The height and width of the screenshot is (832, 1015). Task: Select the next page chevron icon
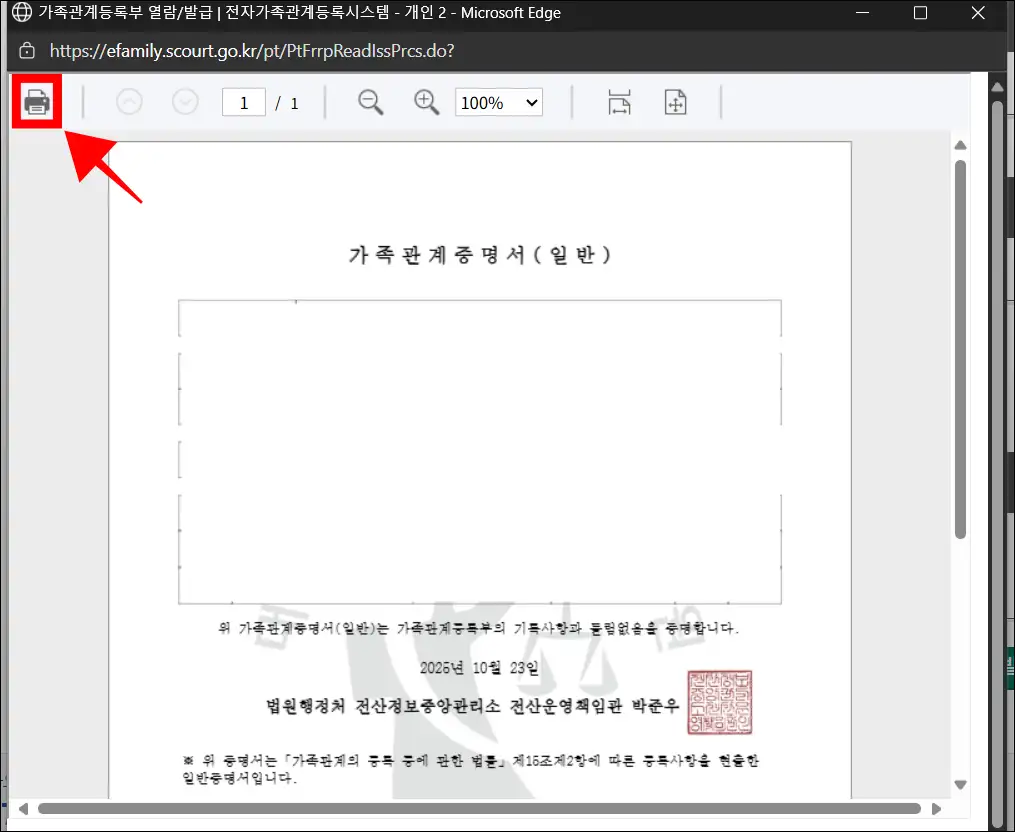coord(185,101)
